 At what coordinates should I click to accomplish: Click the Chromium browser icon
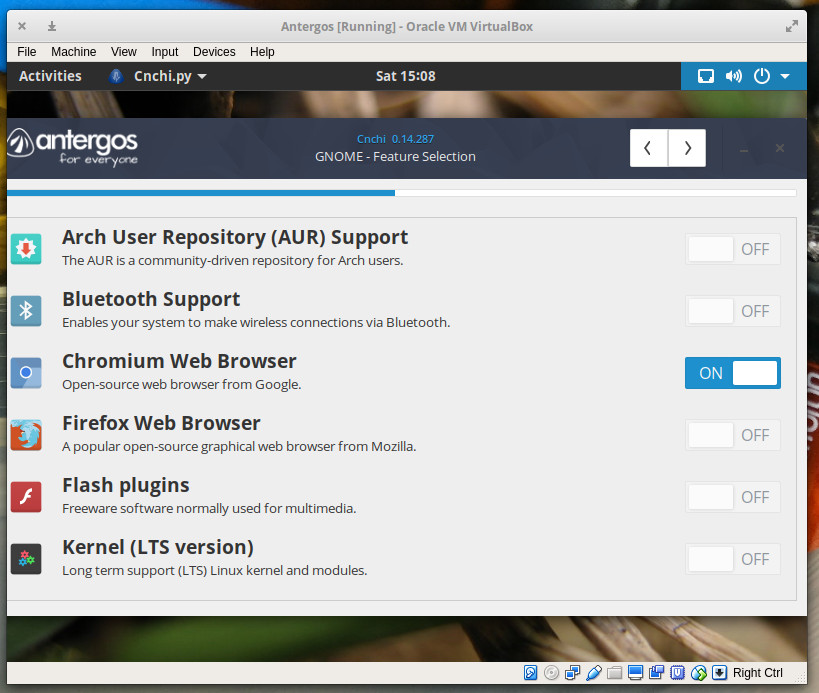click(x=26, y=373)
